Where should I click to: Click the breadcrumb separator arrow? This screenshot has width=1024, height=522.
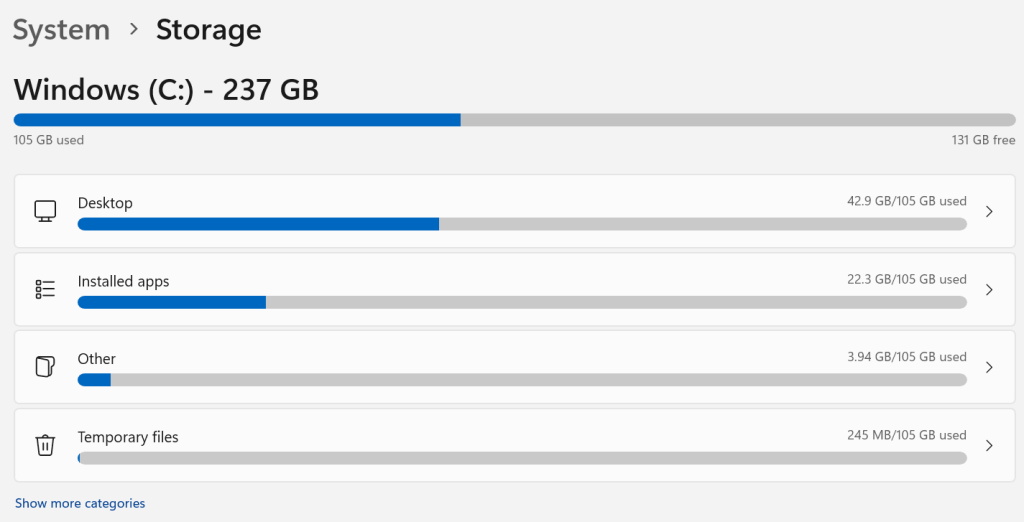pyautogui.click(x=133, y=30)
